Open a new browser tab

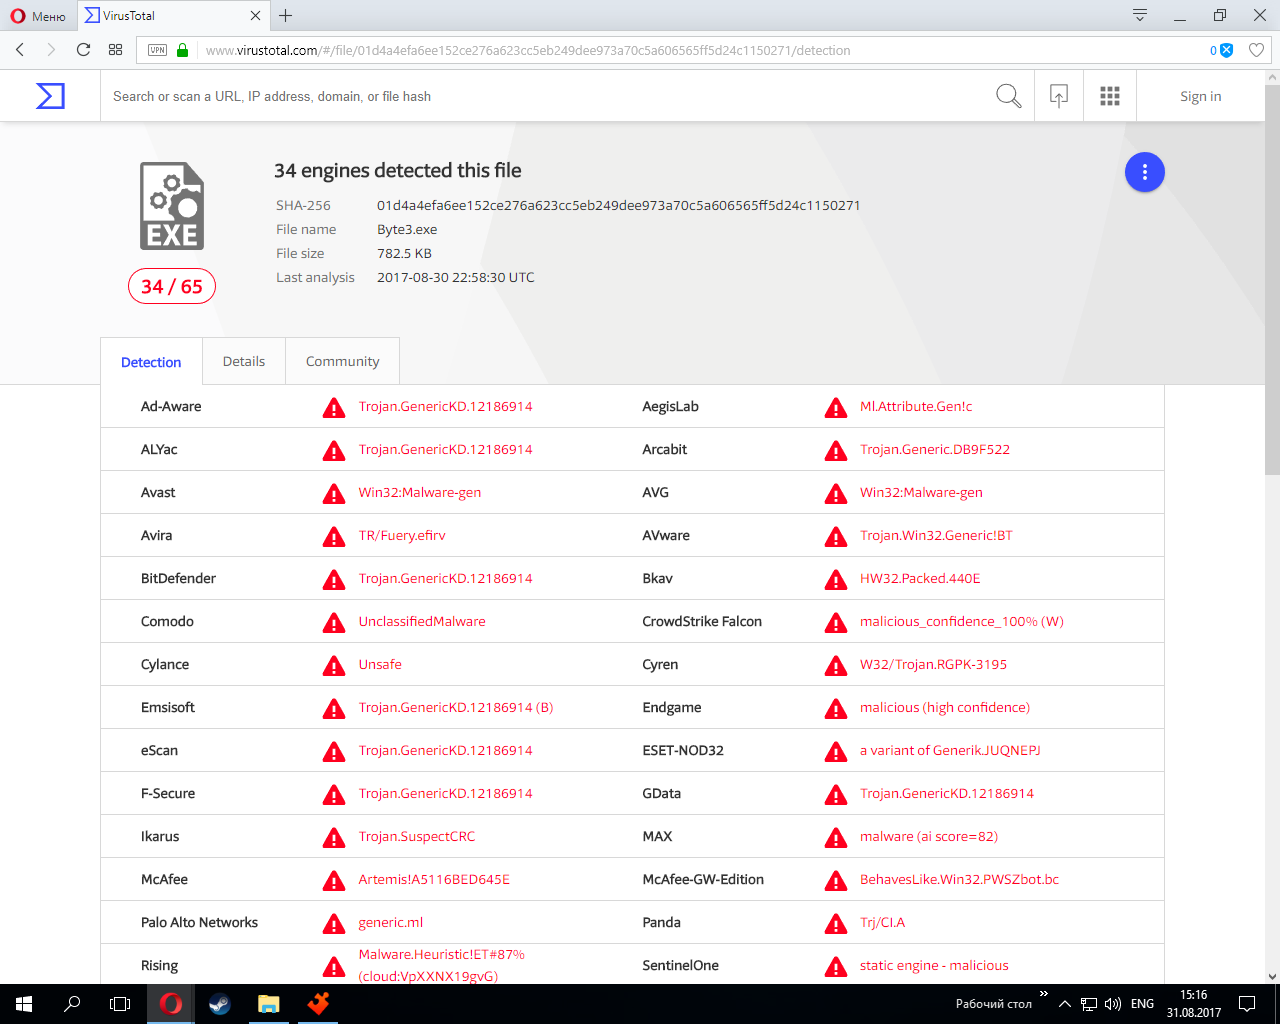[286, 16]
